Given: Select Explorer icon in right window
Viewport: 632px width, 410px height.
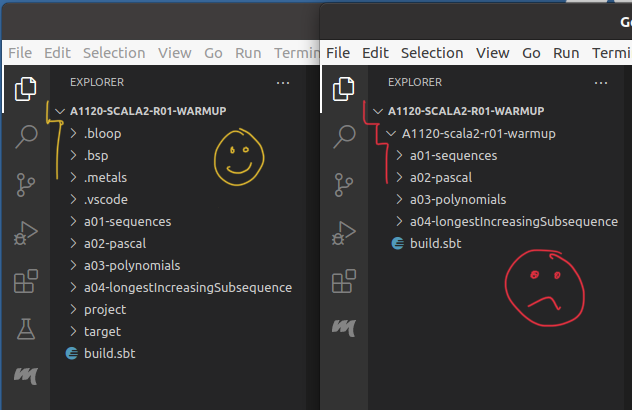Looking at the screenshot, I should tap(344, 89).
